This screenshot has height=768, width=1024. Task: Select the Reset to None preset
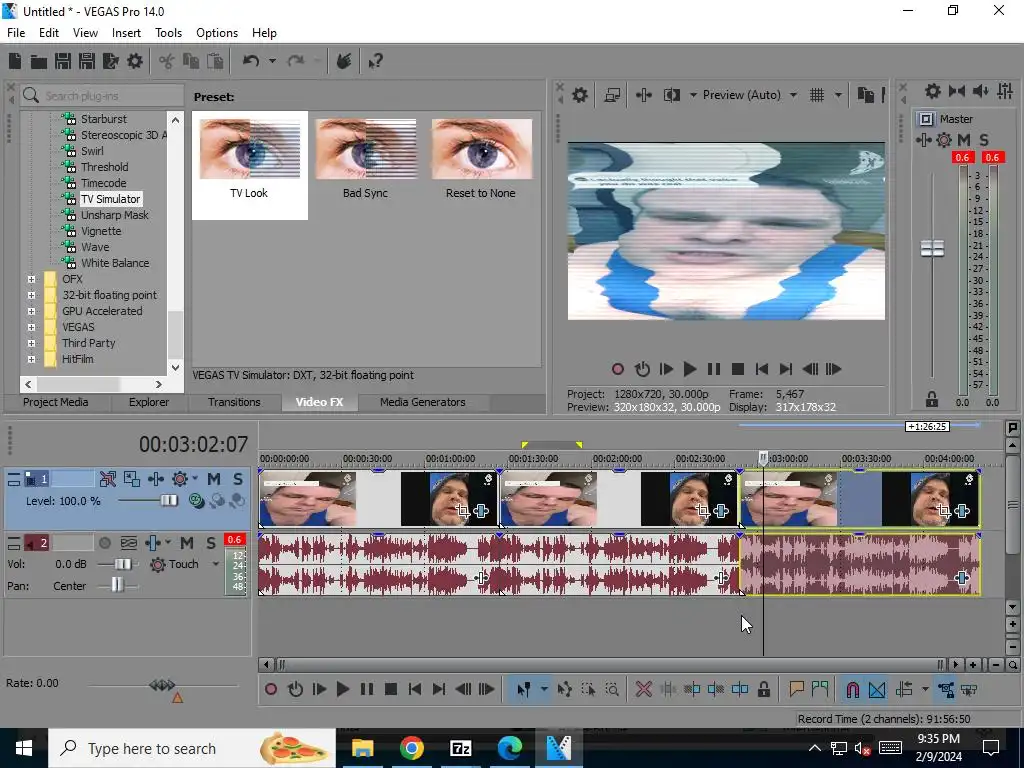coord(481,159)
